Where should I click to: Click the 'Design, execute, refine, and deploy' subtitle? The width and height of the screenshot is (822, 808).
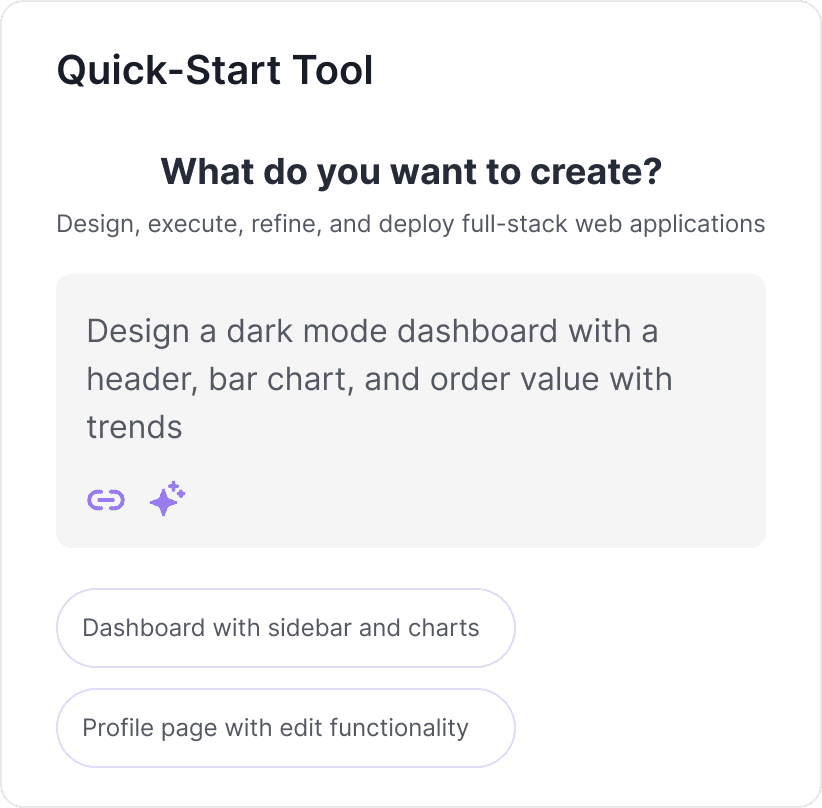[411, 224]
